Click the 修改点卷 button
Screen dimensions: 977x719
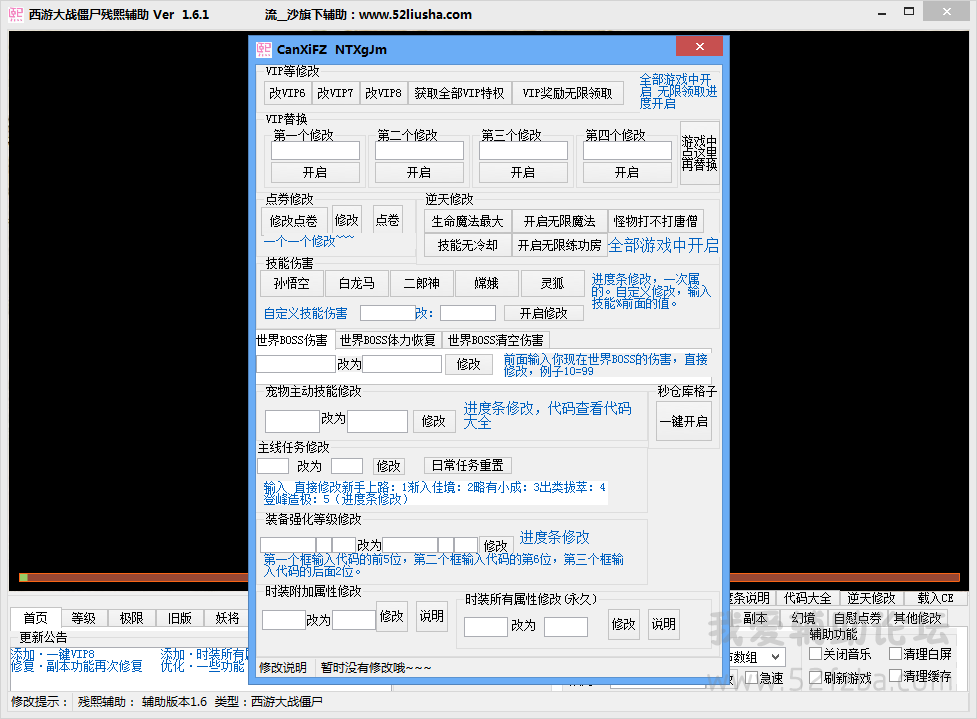pyautogui.click(x=293, y=221)
